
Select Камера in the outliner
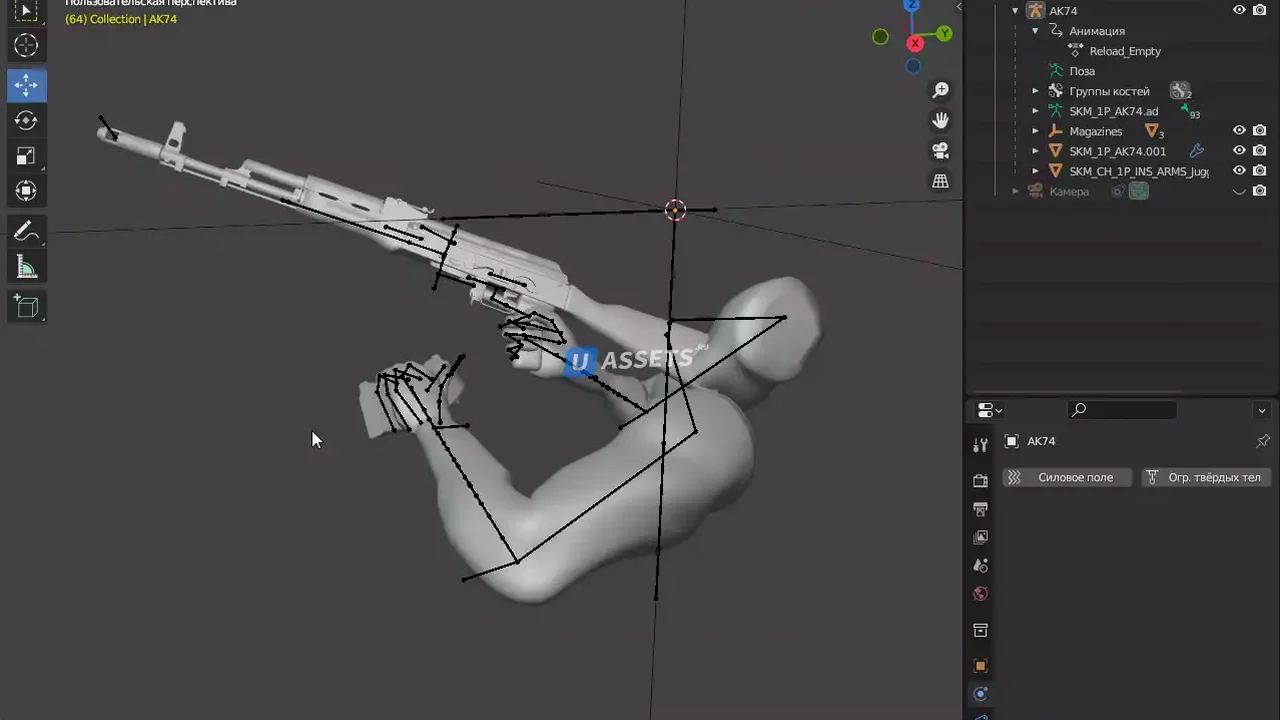1069,191
